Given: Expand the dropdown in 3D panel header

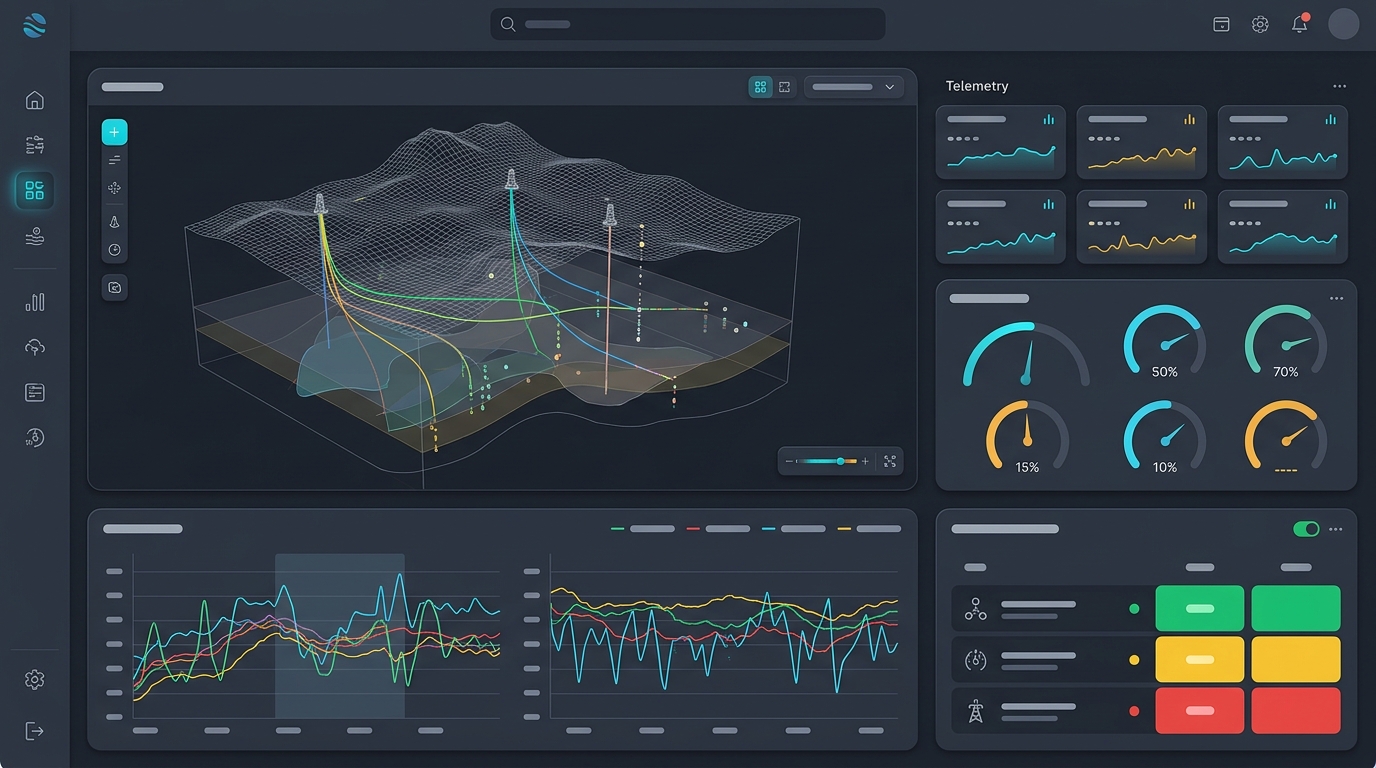Looking at the screenshot, I should pos(854,87).
